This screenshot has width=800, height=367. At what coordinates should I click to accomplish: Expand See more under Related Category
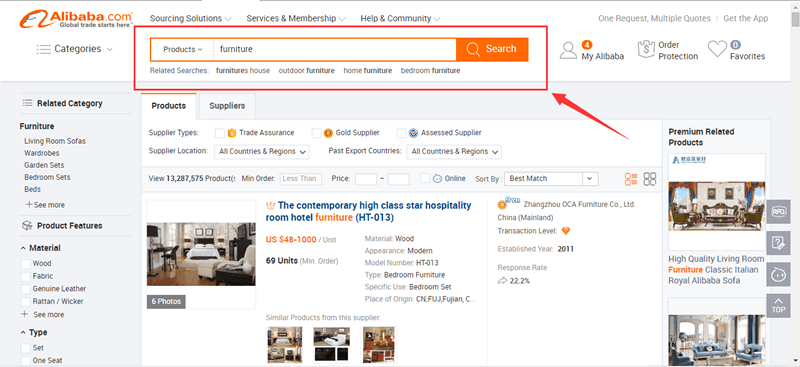(45, 205)
